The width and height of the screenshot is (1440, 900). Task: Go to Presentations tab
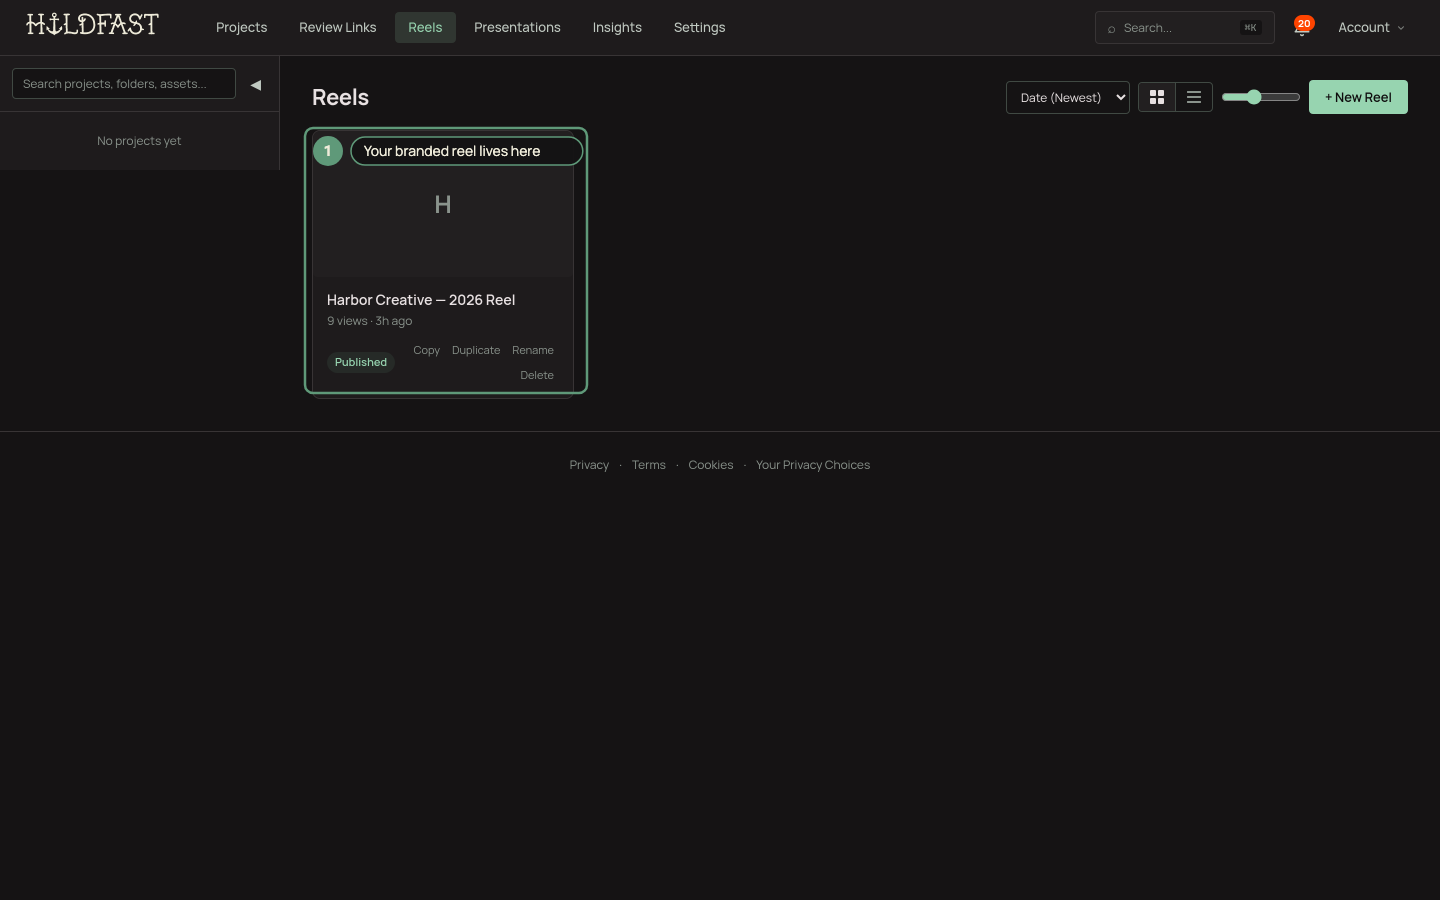(x=517, y=27)
